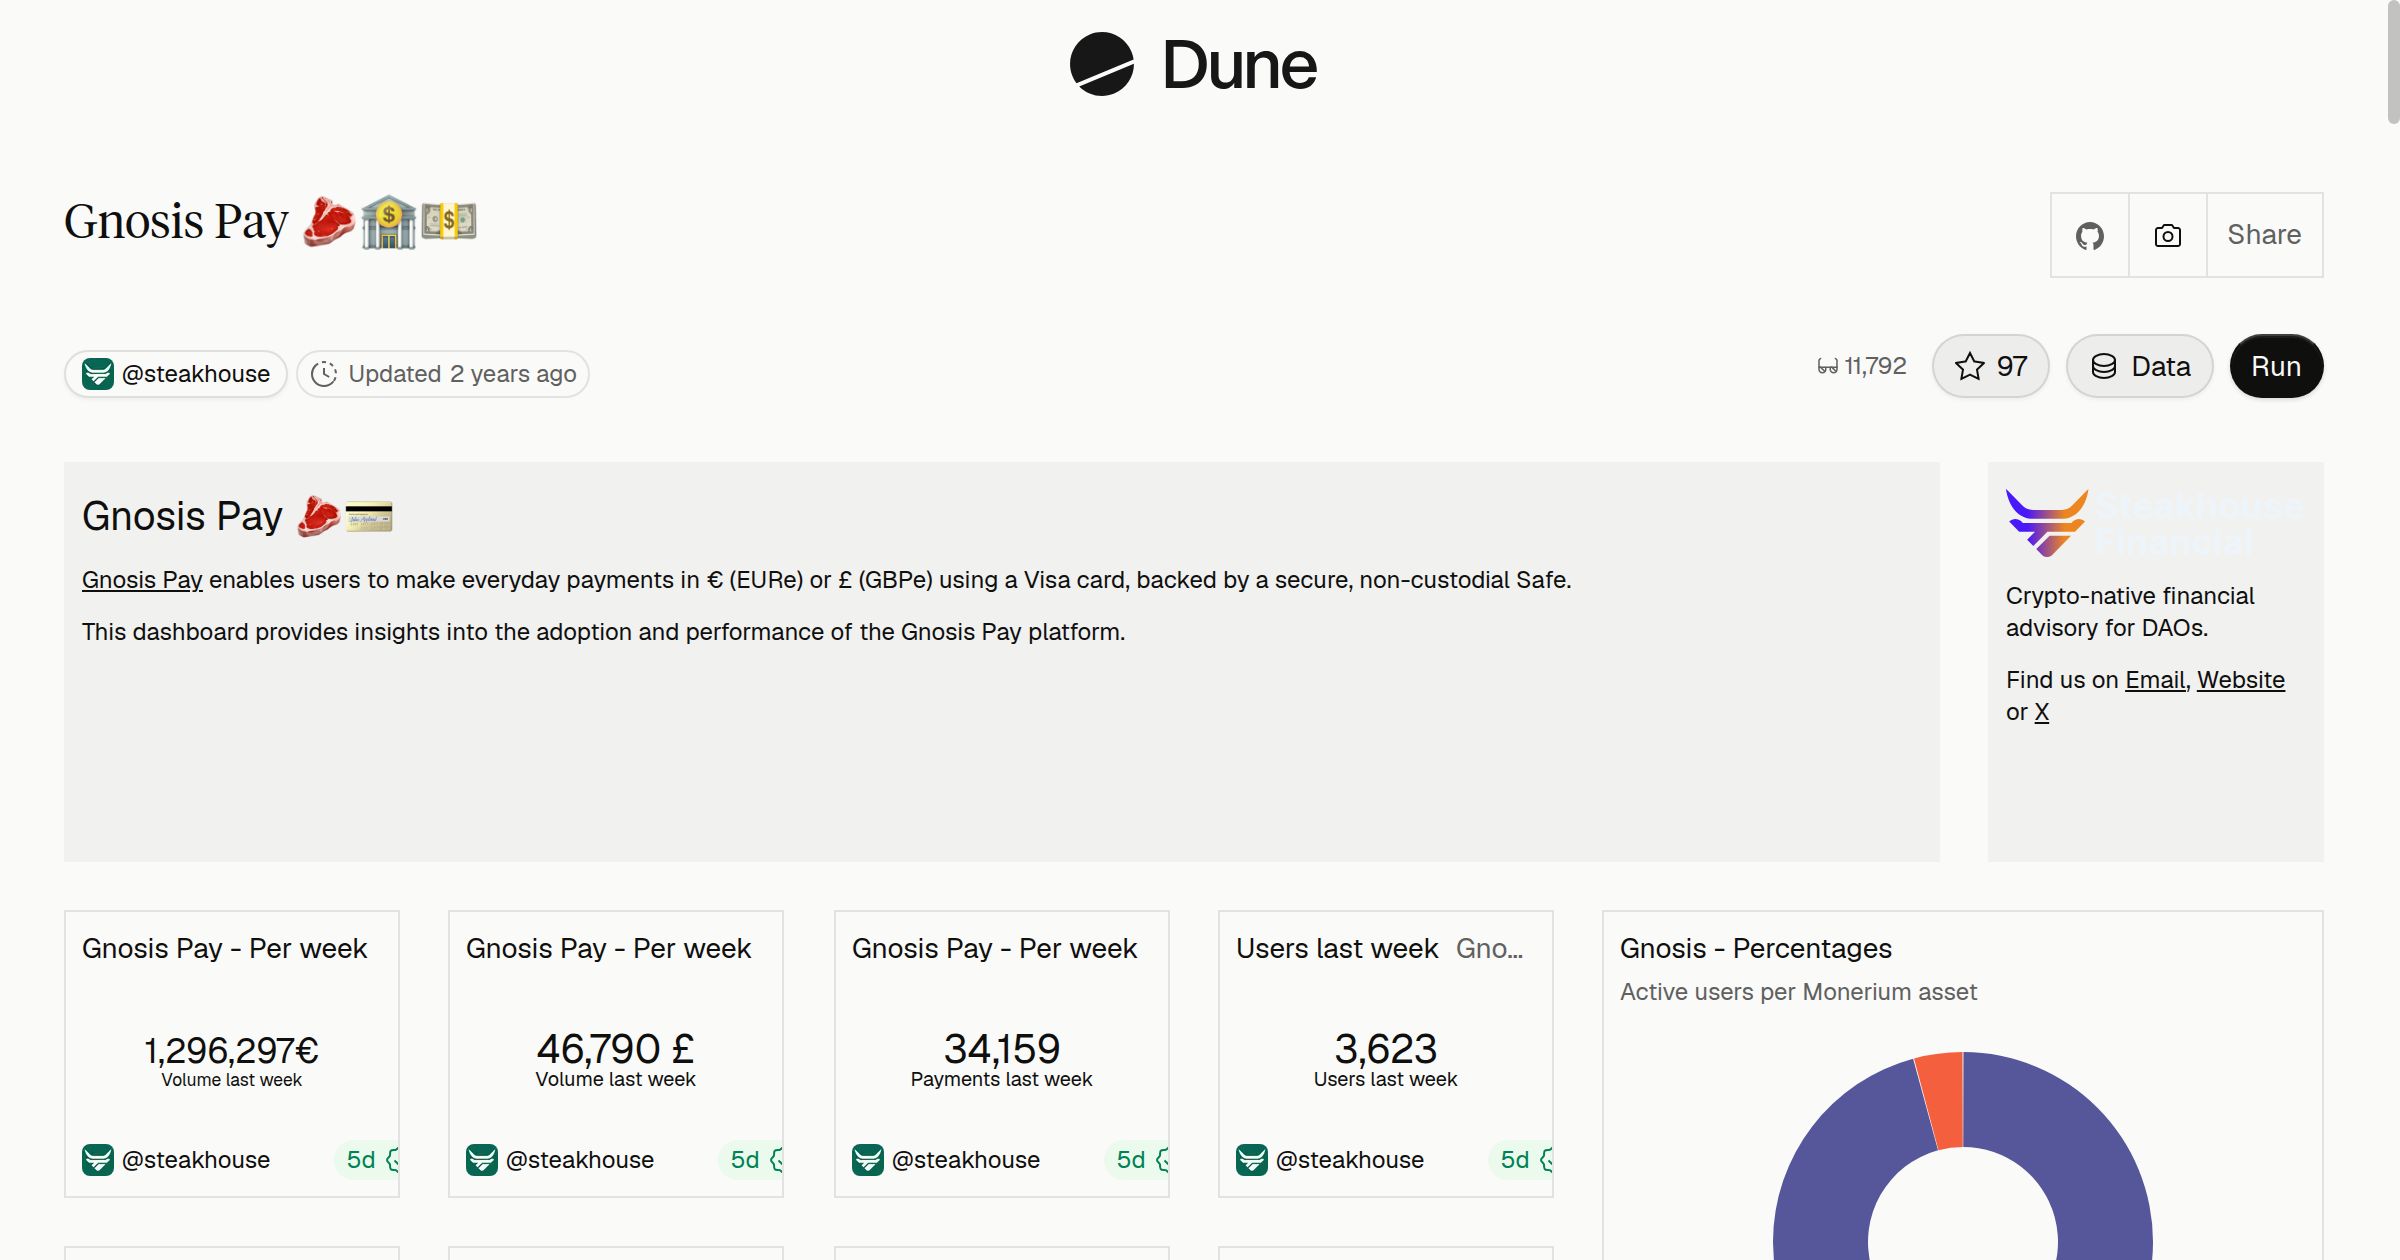Click the Steakhouse Financial logo
This screenshot has height=1260, width=2400.
pos(2154,523)
